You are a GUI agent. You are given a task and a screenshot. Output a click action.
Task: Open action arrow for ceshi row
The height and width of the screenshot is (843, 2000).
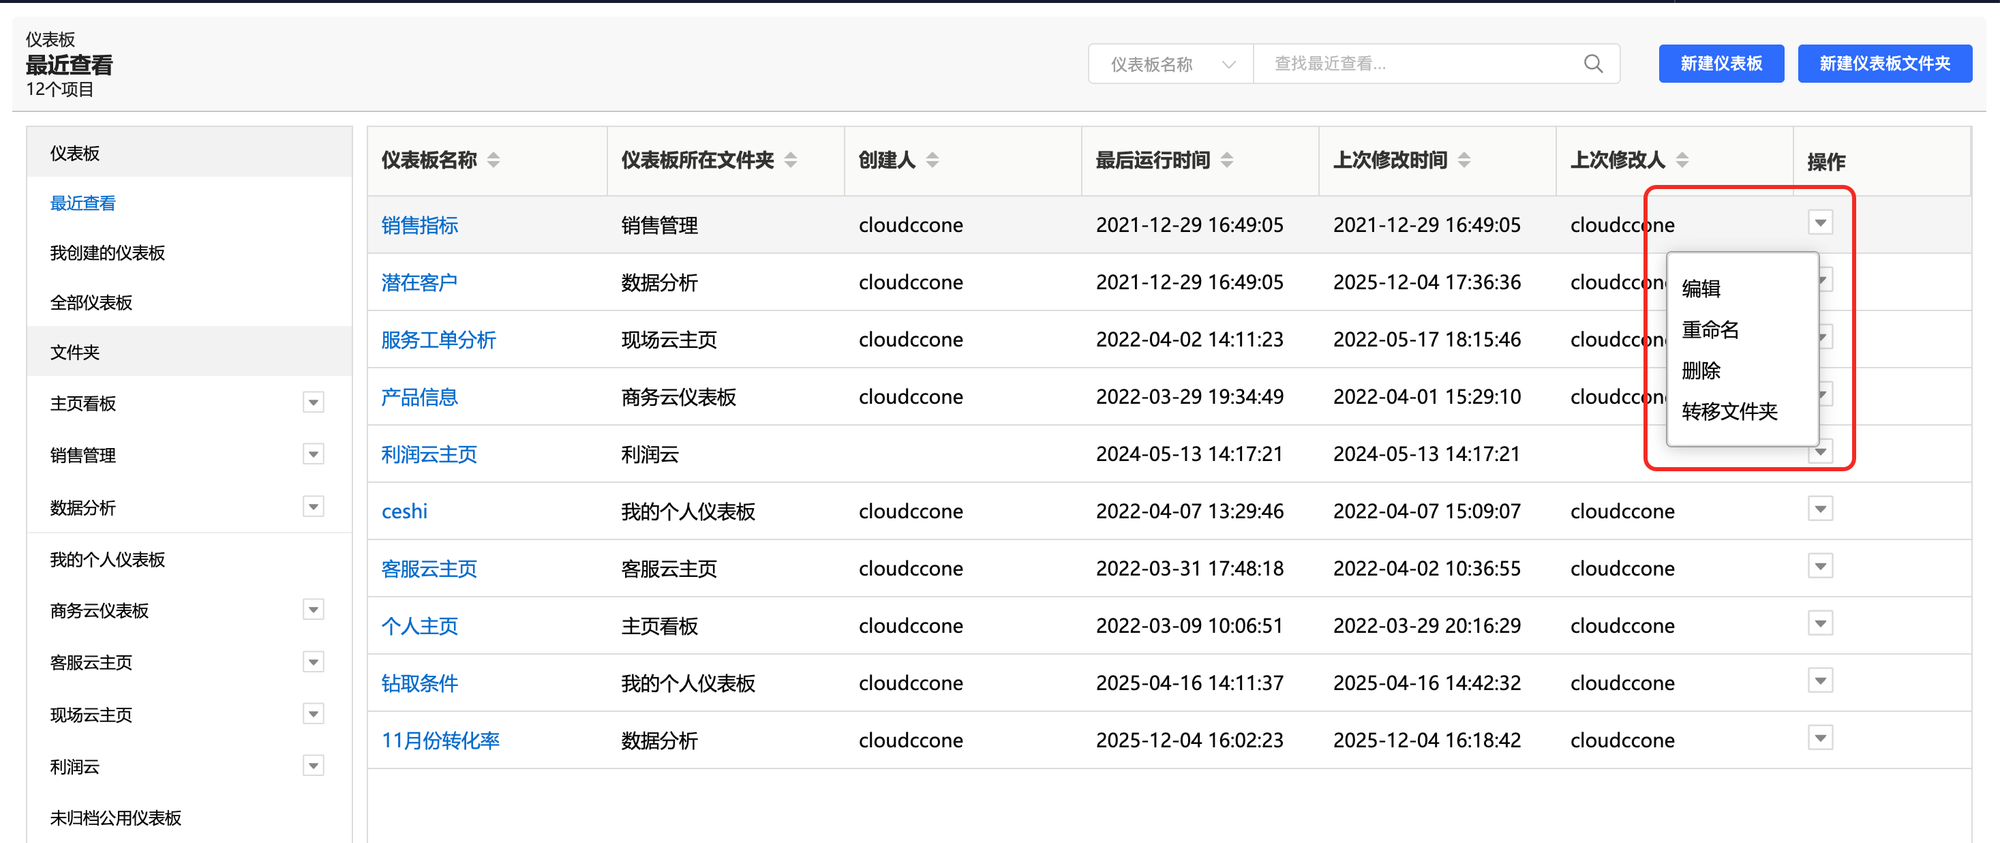1820,510
